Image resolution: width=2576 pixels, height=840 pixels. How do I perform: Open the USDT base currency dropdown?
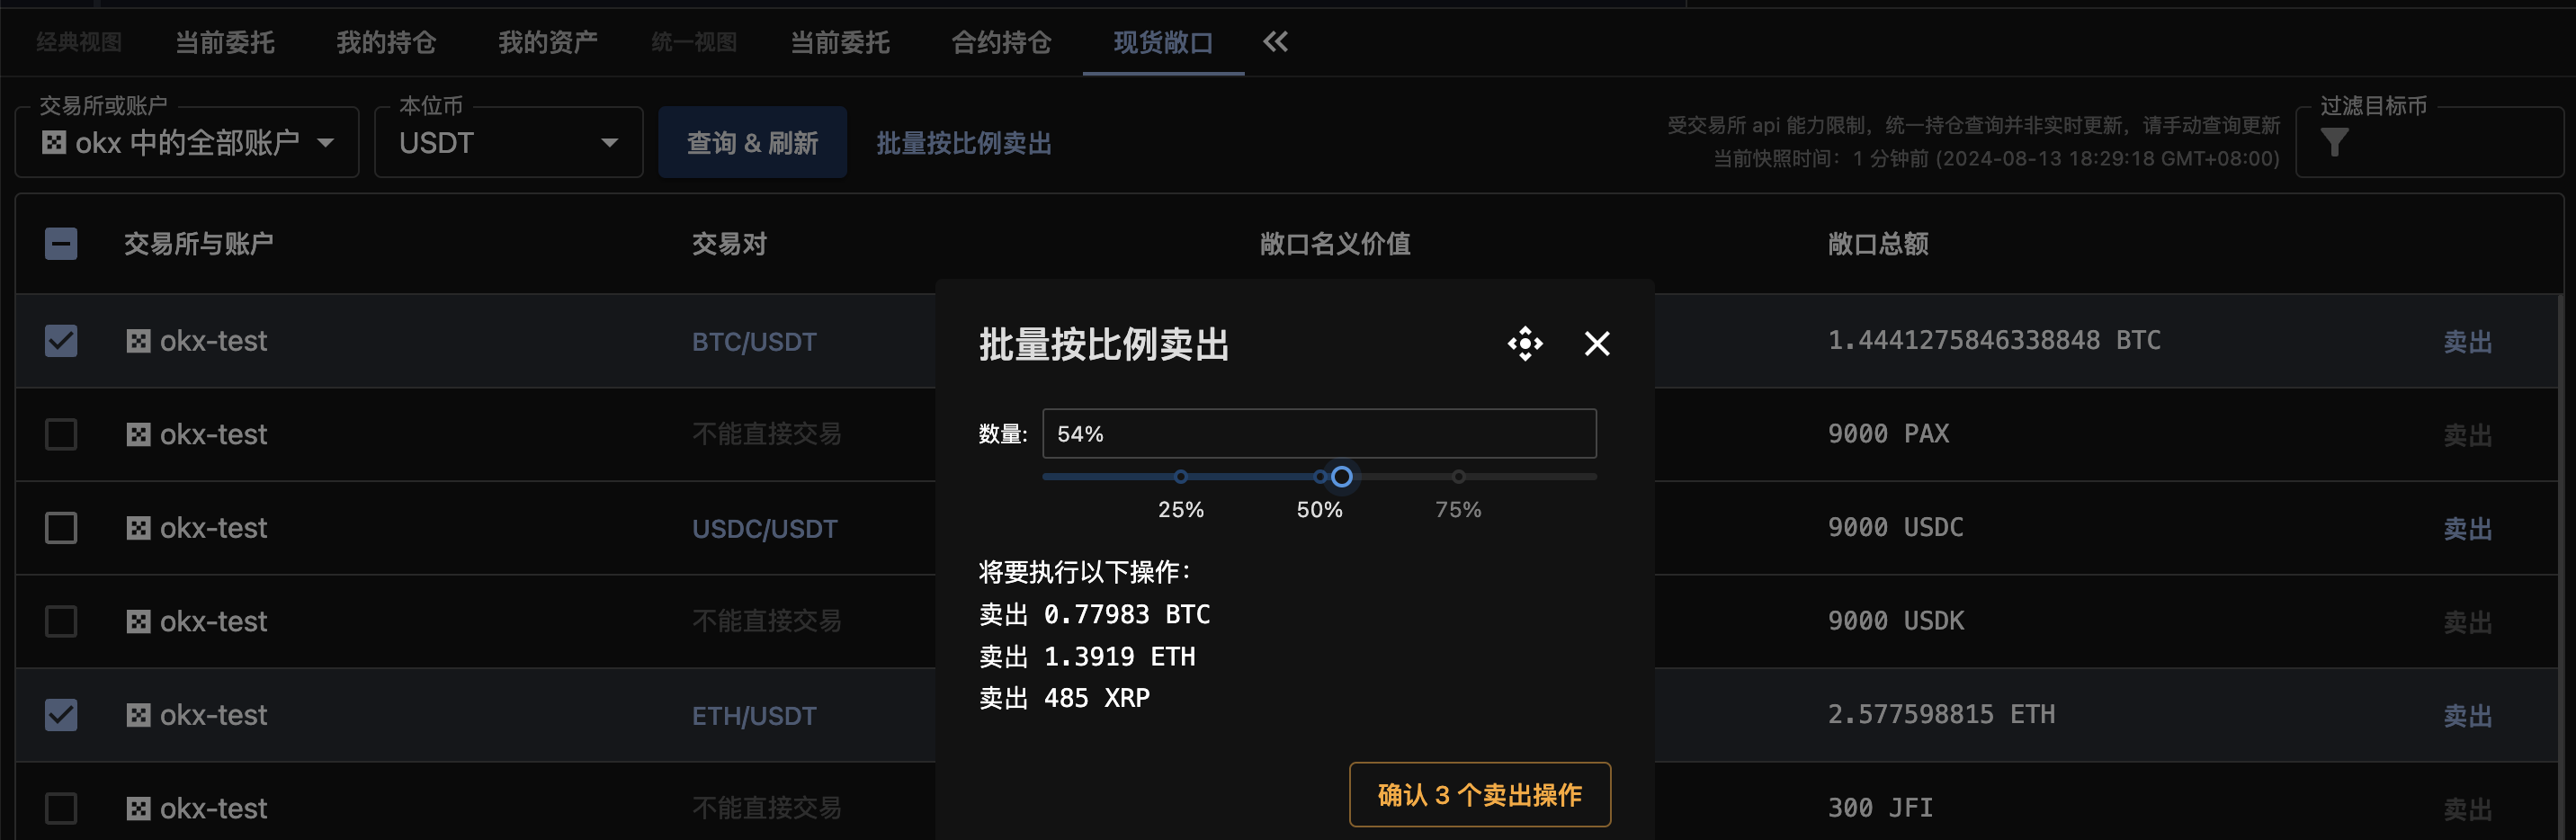(x=508, y=143)
